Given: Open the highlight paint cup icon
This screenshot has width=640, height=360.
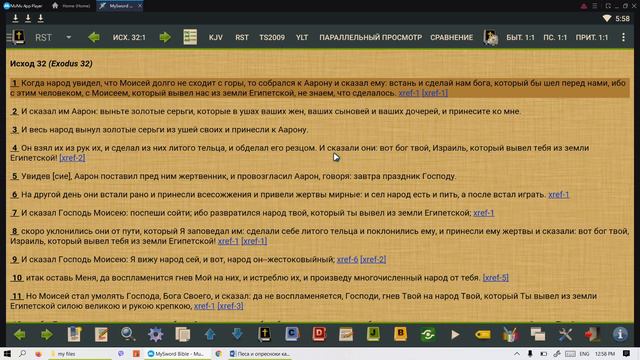Looking at the screenshot, I should (510, 334).
